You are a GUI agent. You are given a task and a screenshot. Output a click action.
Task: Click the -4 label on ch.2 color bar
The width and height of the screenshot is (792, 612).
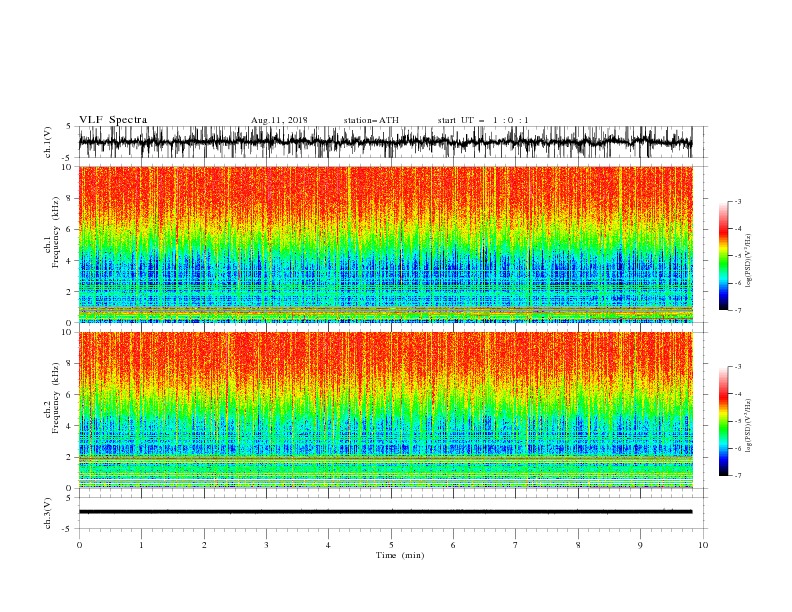(738, 394)
